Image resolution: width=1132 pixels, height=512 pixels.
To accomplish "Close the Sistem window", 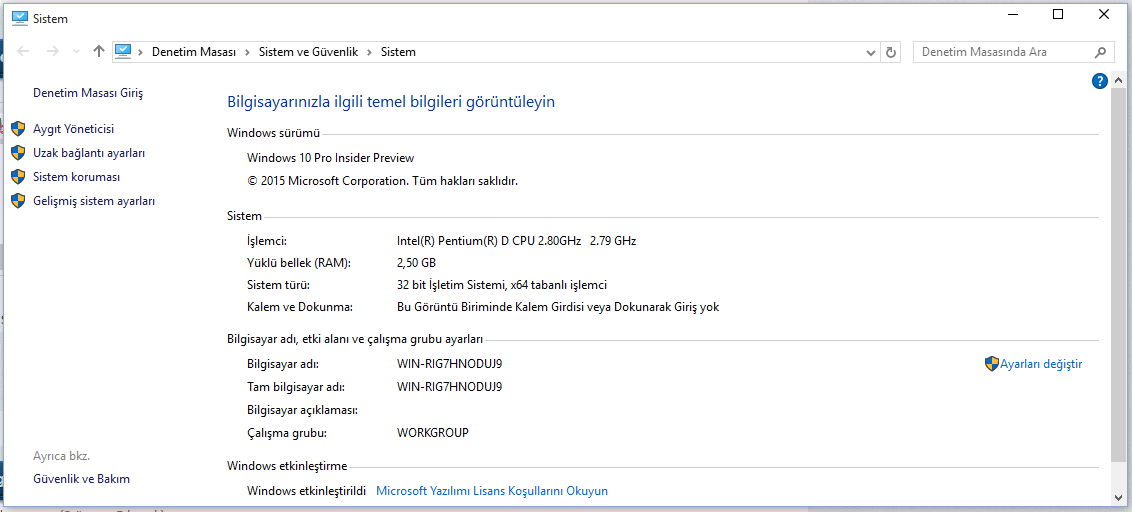I will [x=1104, y=14].
